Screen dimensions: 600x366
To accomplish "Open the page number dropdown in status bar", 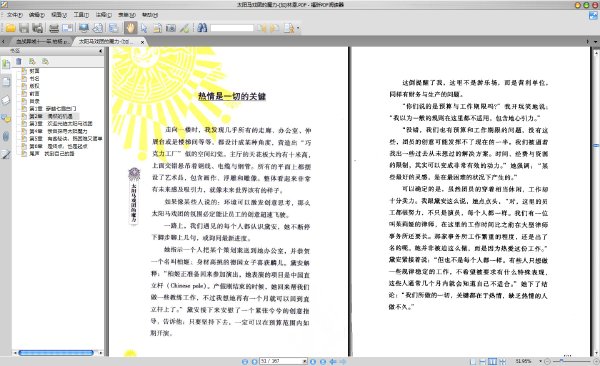I will [x=305, y=361].
